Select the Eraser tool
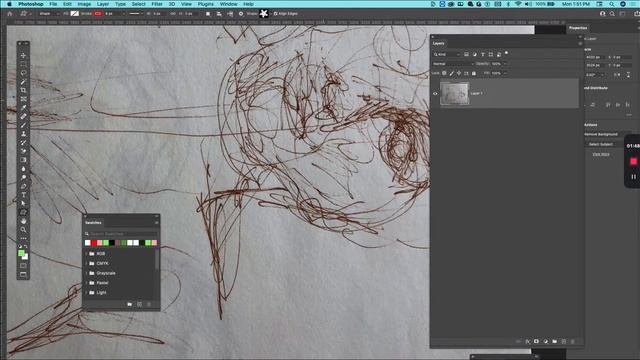Image resolution: width=640 pixels, height=360 pixels. pyautogui.click(x=23, y=151)
